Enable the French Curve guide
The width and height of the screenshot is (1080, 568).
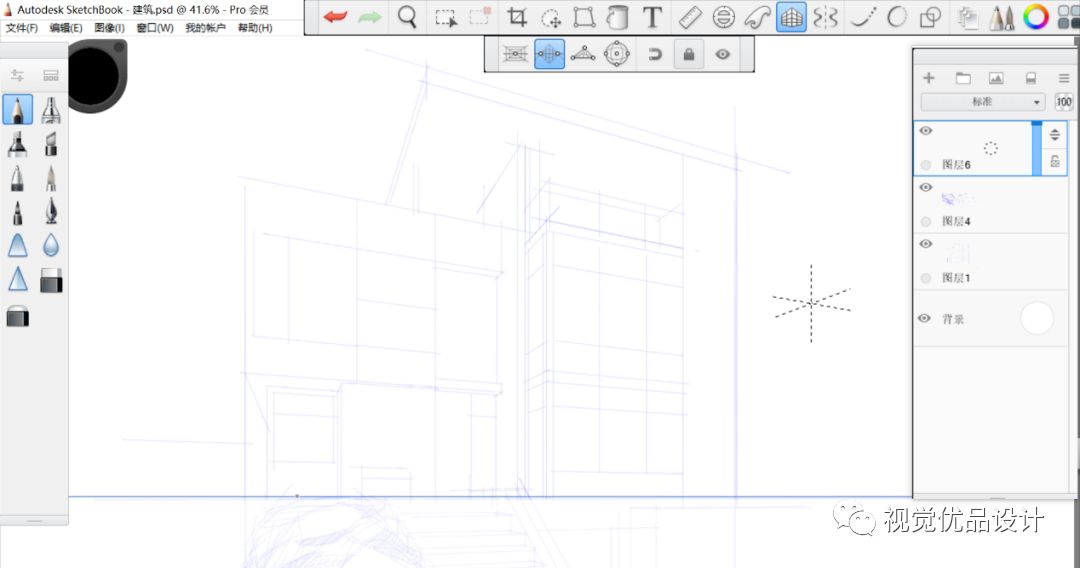click(758, 17)
